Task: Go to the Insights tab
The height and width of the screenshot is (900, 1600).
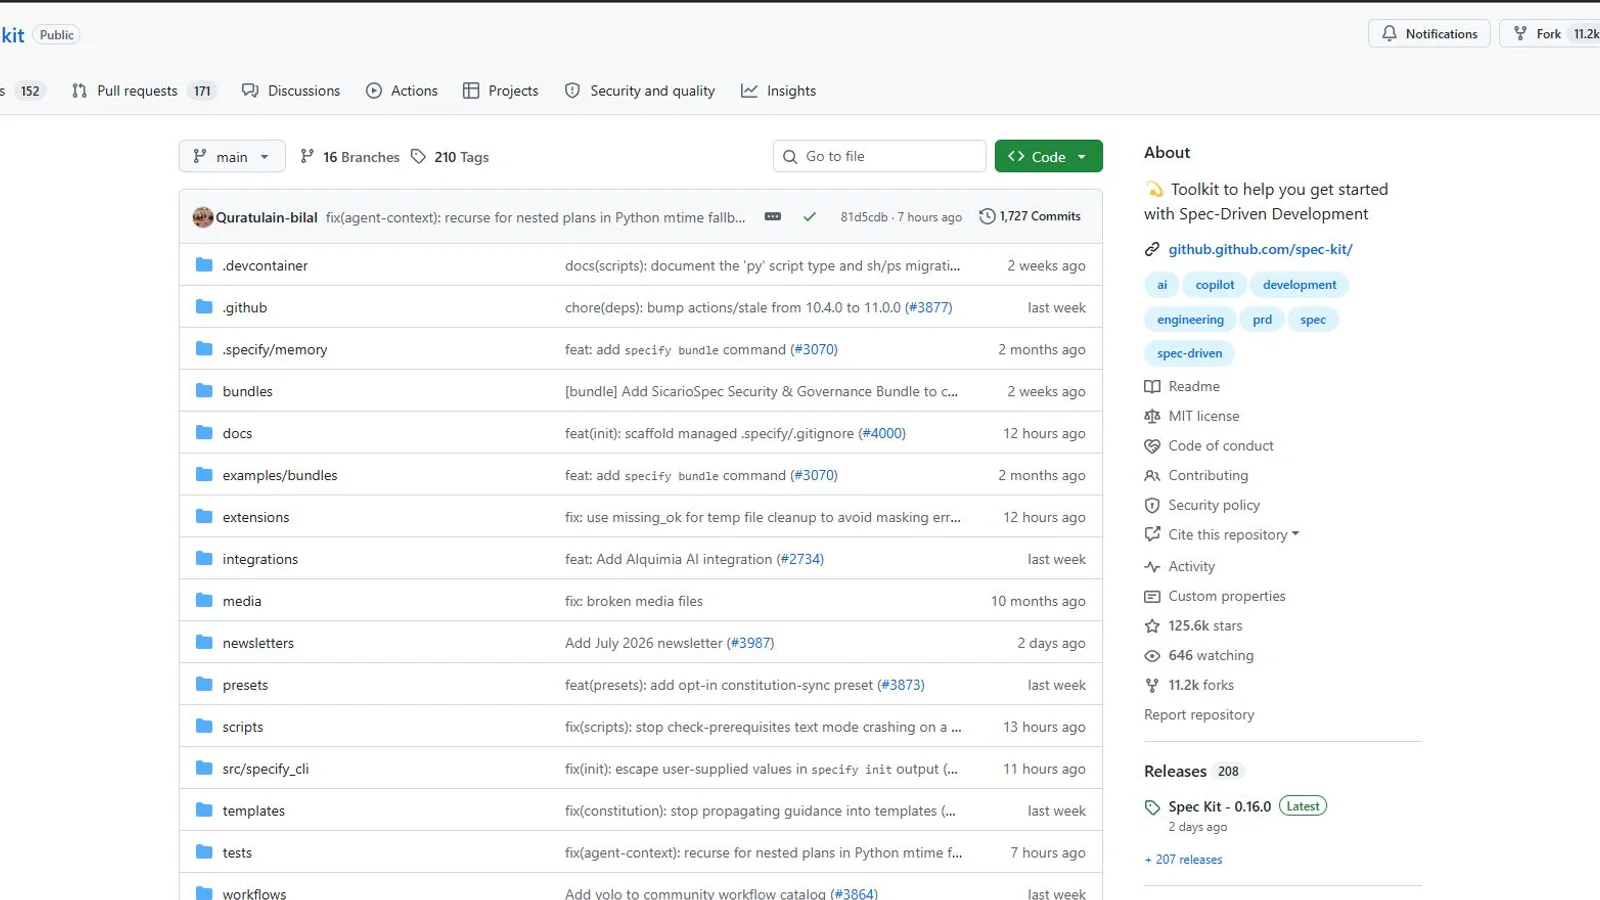Action: 779,91
